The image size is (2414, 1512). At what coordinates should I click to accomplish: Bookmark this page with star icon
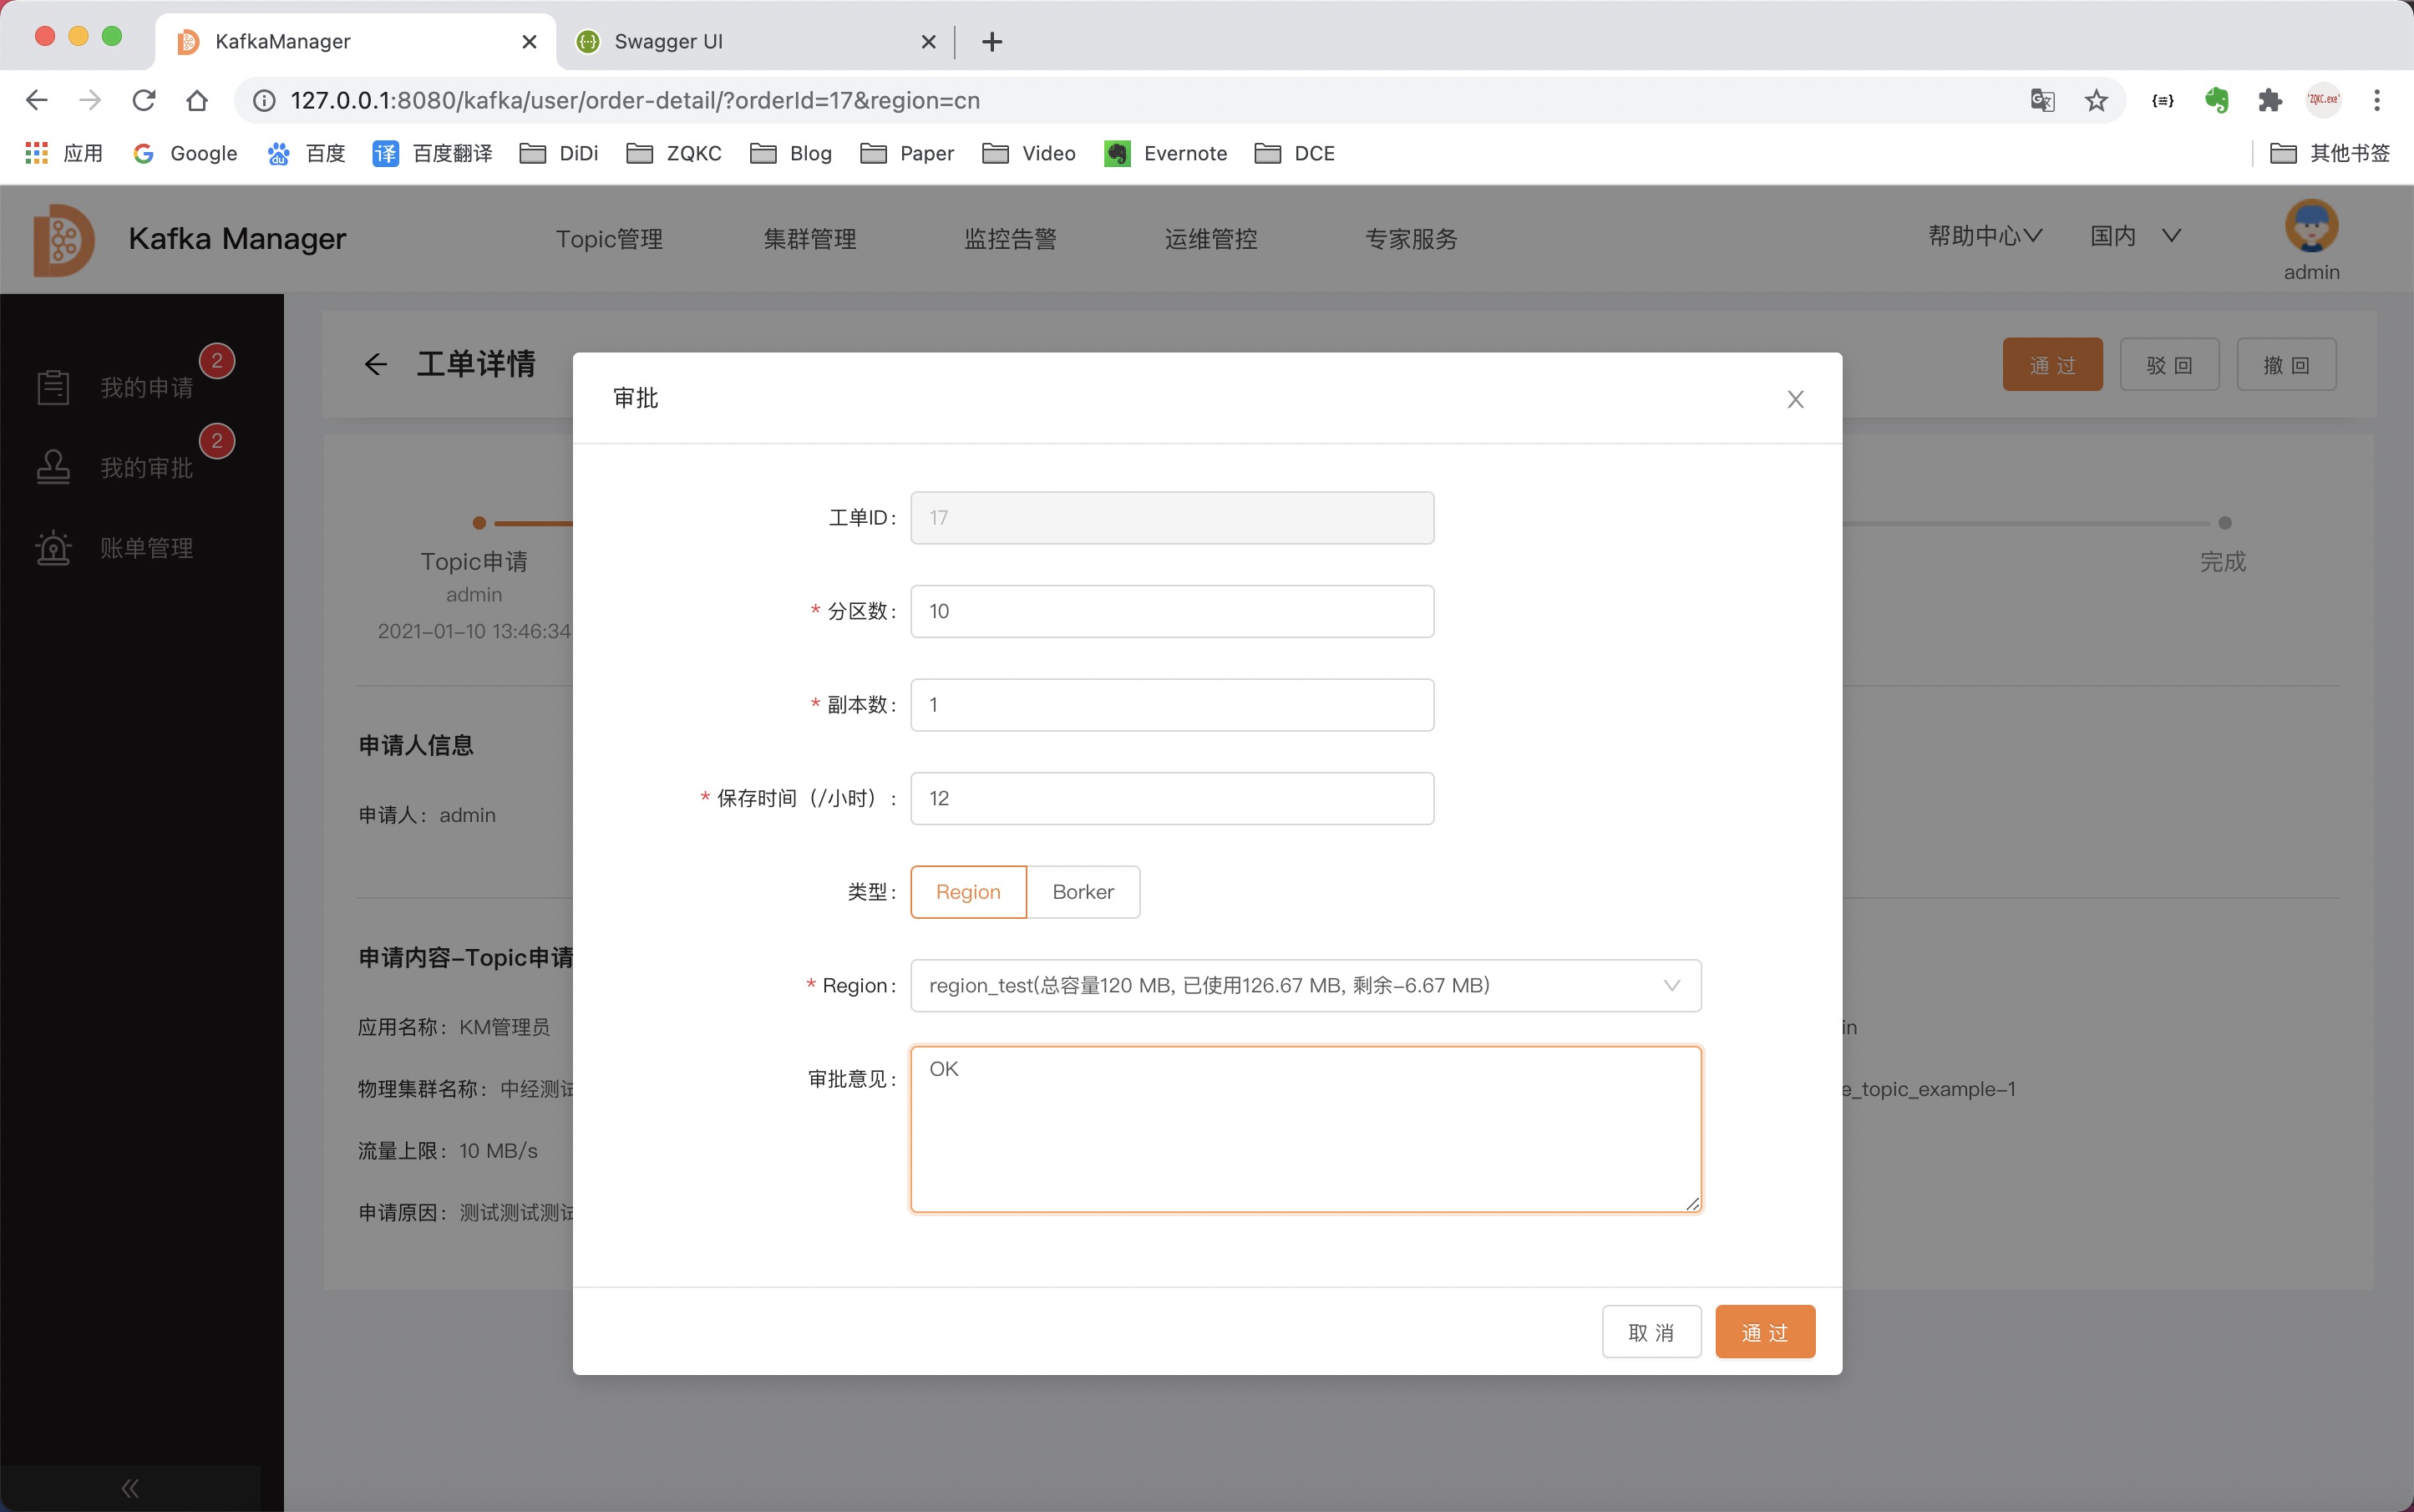[x=2096, y=100]
